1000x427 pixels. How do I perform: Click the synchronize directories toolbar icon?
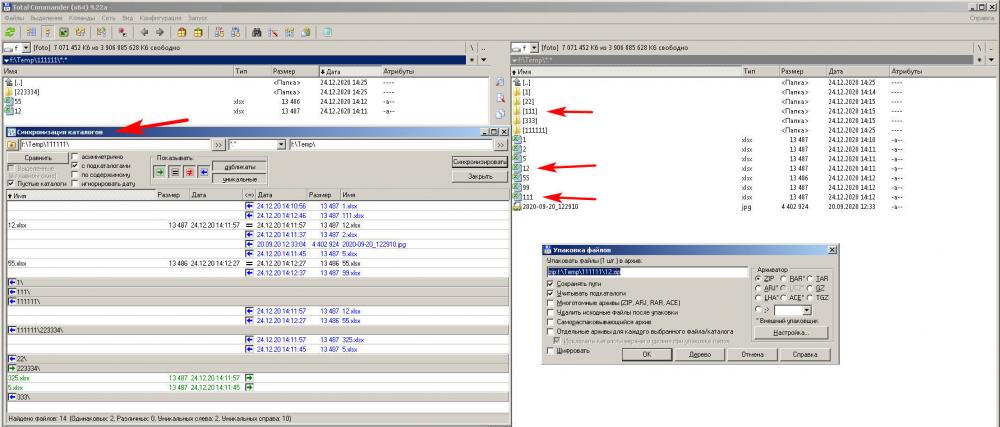pos(290,32)
